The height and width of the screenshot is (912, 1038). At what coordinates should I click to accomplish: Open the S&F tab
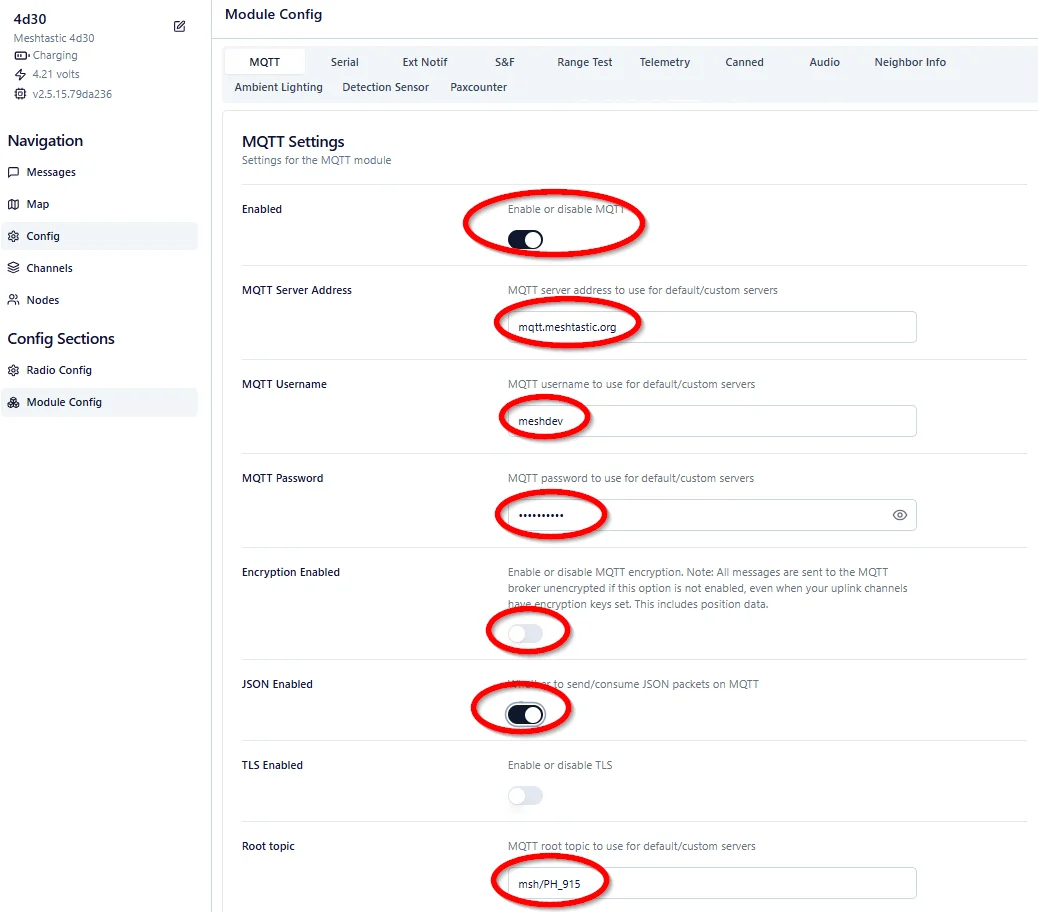(504, 62)
